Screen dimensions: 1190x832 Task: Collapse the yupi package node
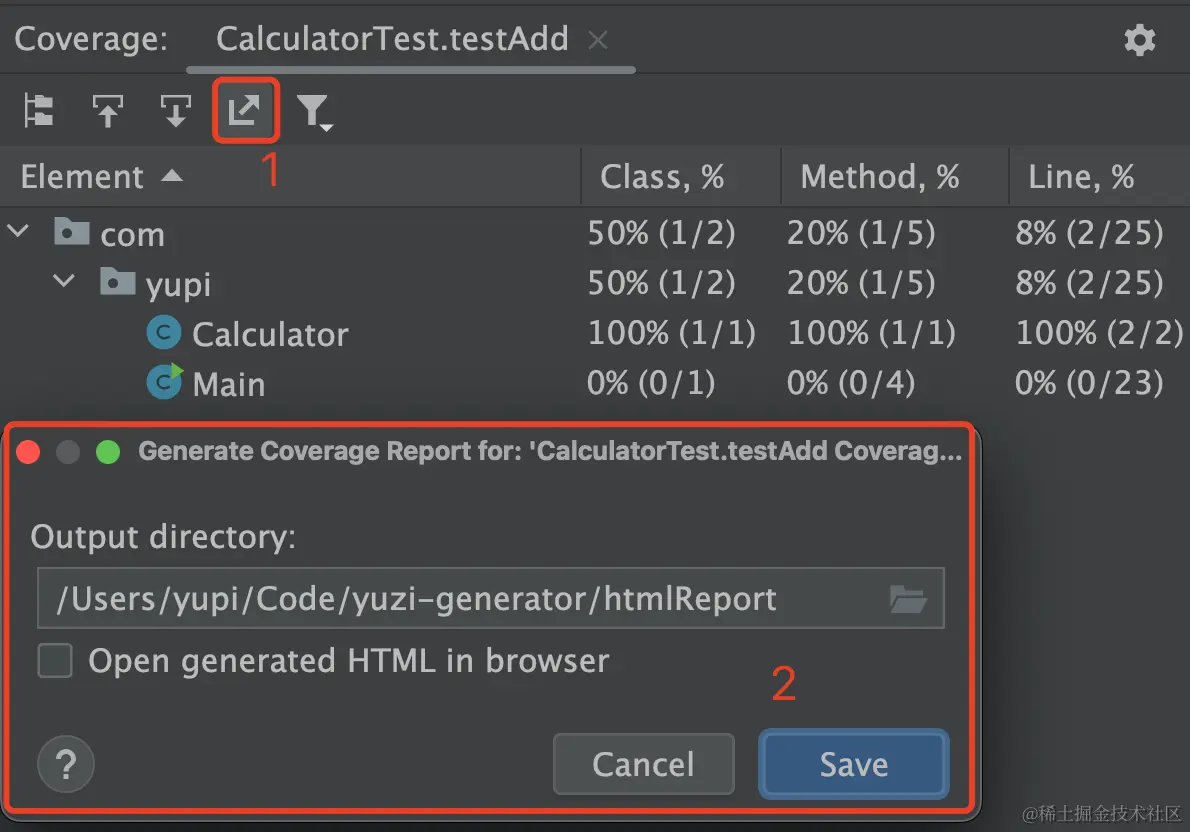pos(64,282)
